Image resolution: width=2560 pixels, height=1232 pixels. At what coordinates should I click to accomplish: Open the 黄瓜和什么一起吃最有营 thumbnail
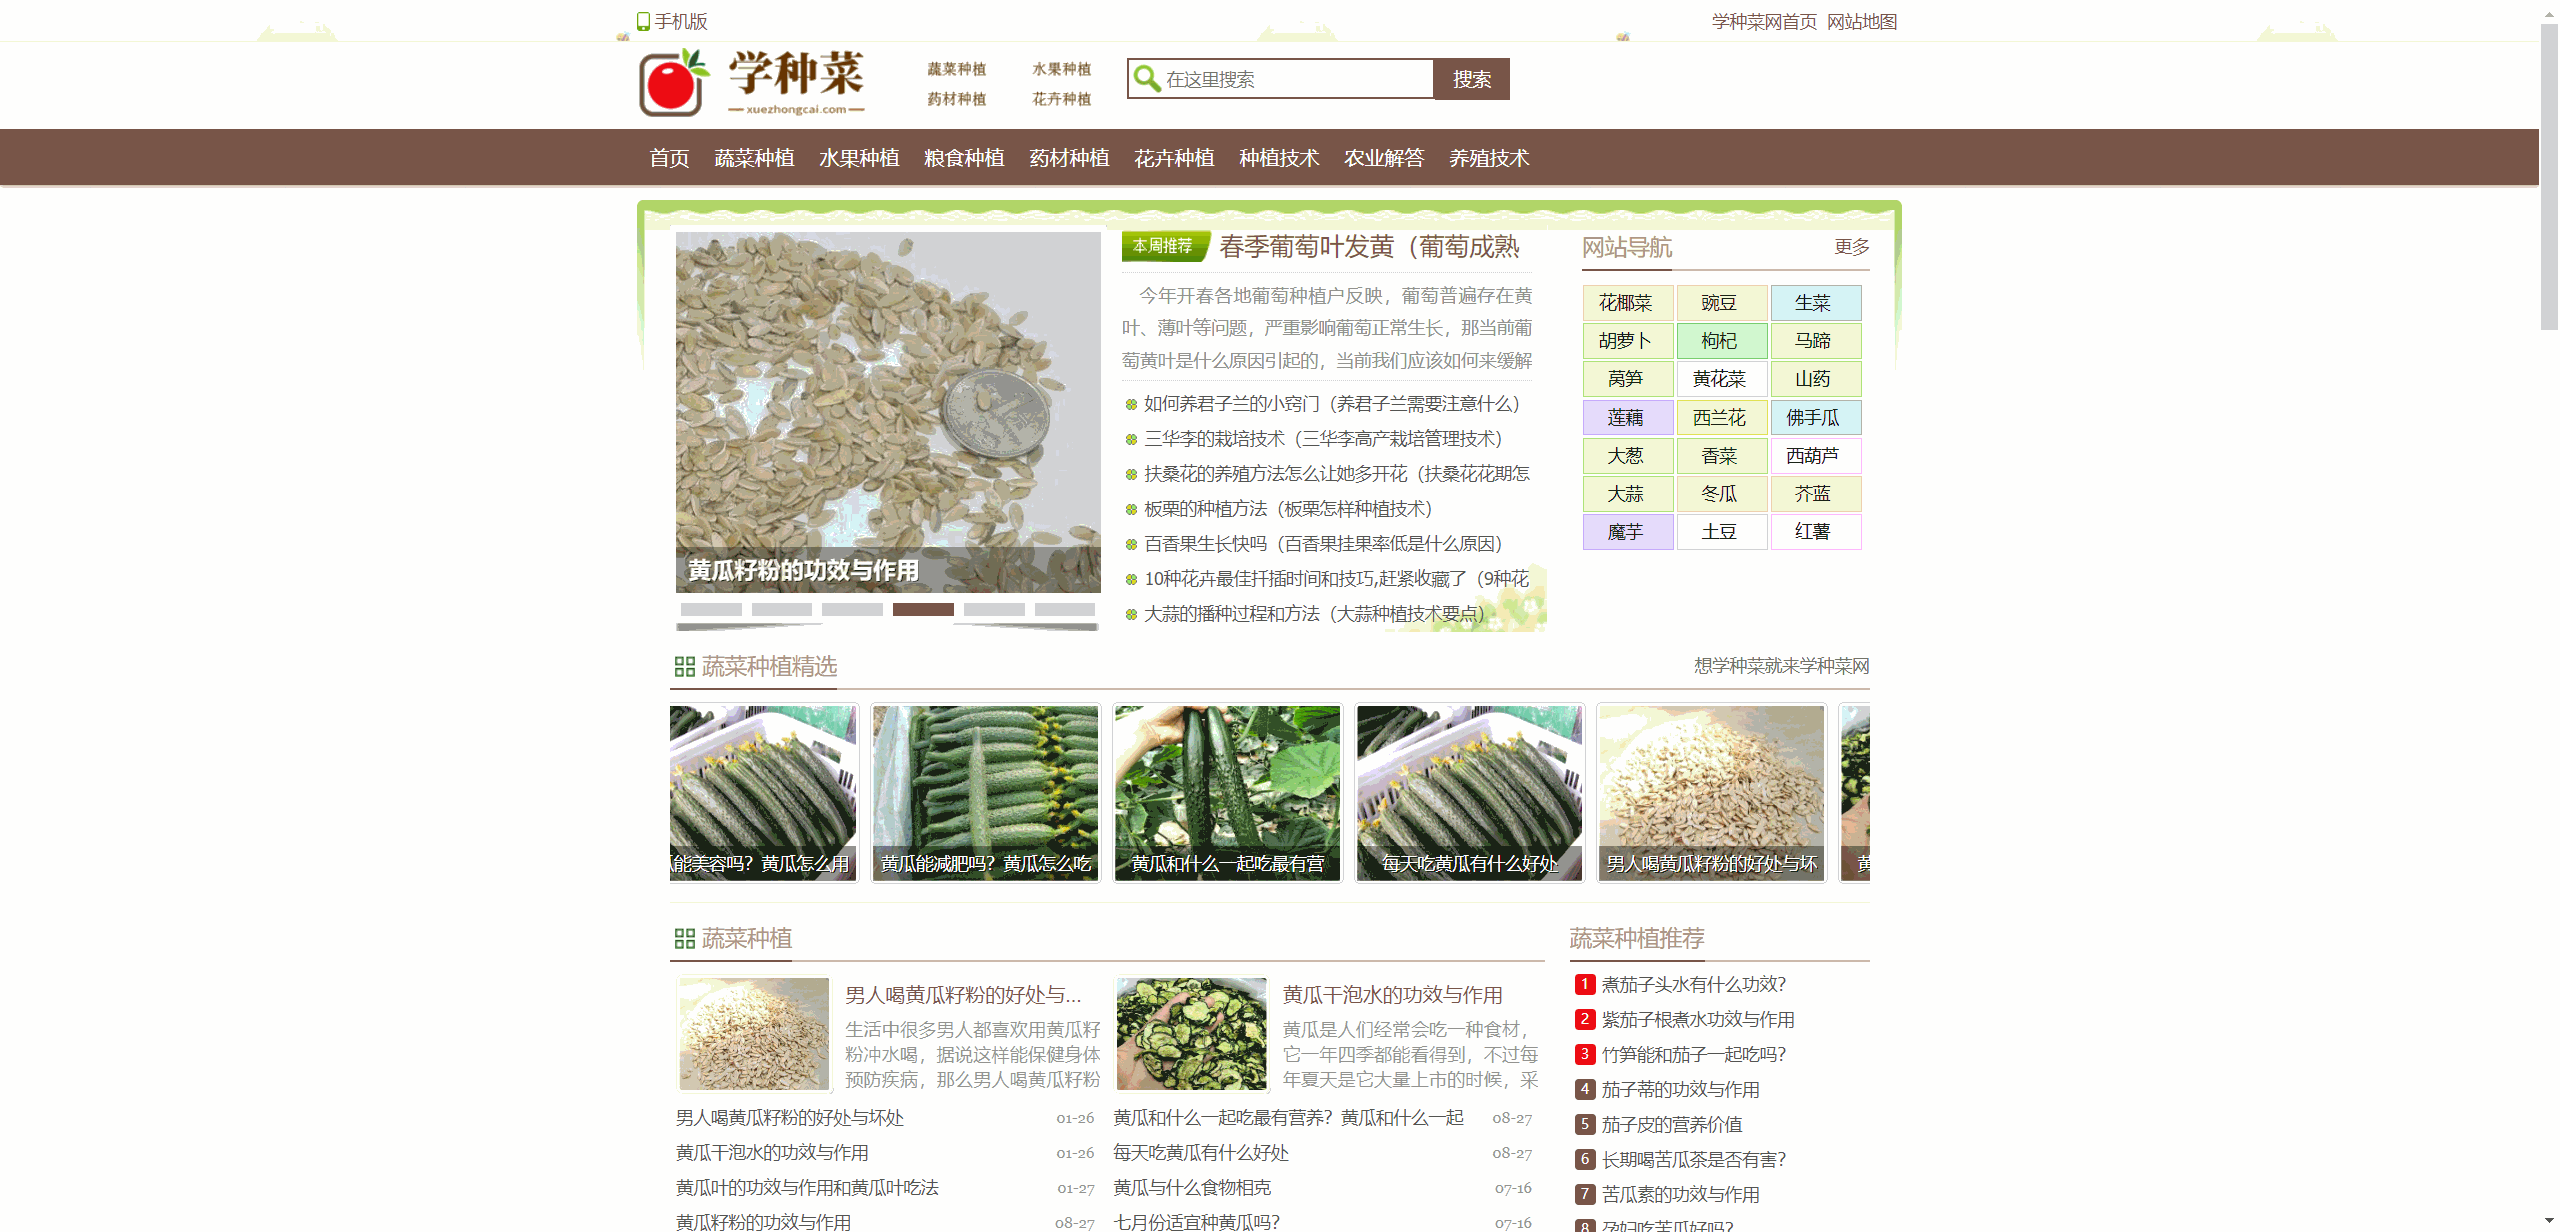pyautogui.click(x=1227, y=793)
